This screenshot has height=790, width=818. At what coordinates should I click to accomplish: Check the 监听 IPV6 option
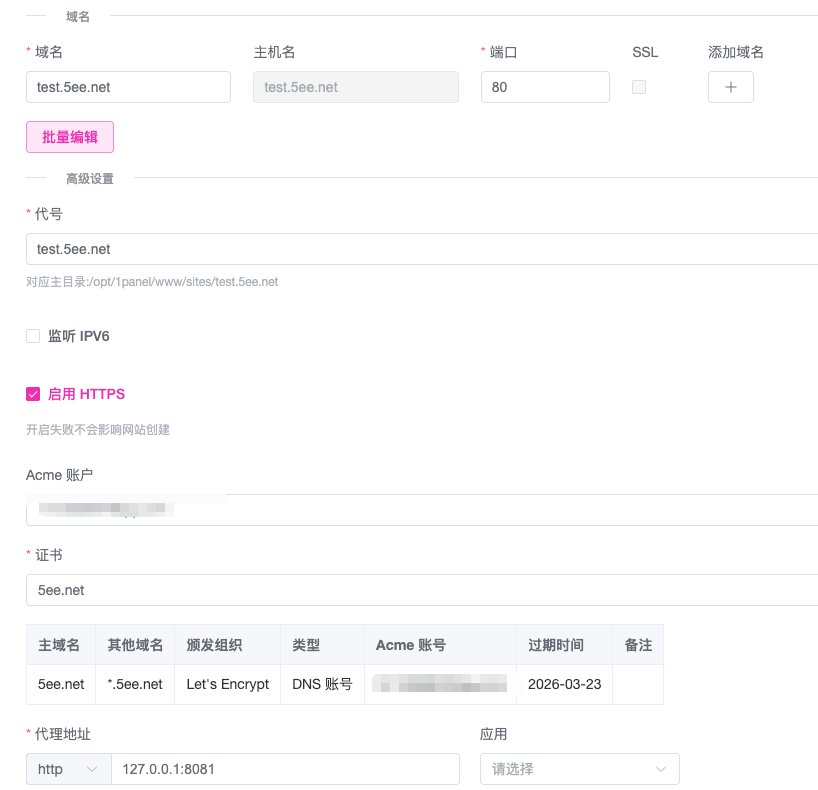pyautogui.click(x=32, y=336)
